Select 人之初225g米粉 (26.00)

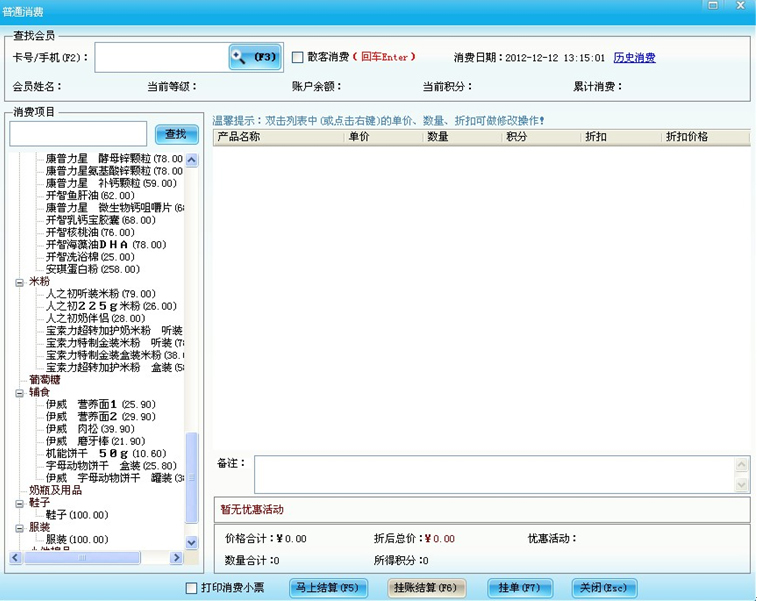(x=111, y=306)
